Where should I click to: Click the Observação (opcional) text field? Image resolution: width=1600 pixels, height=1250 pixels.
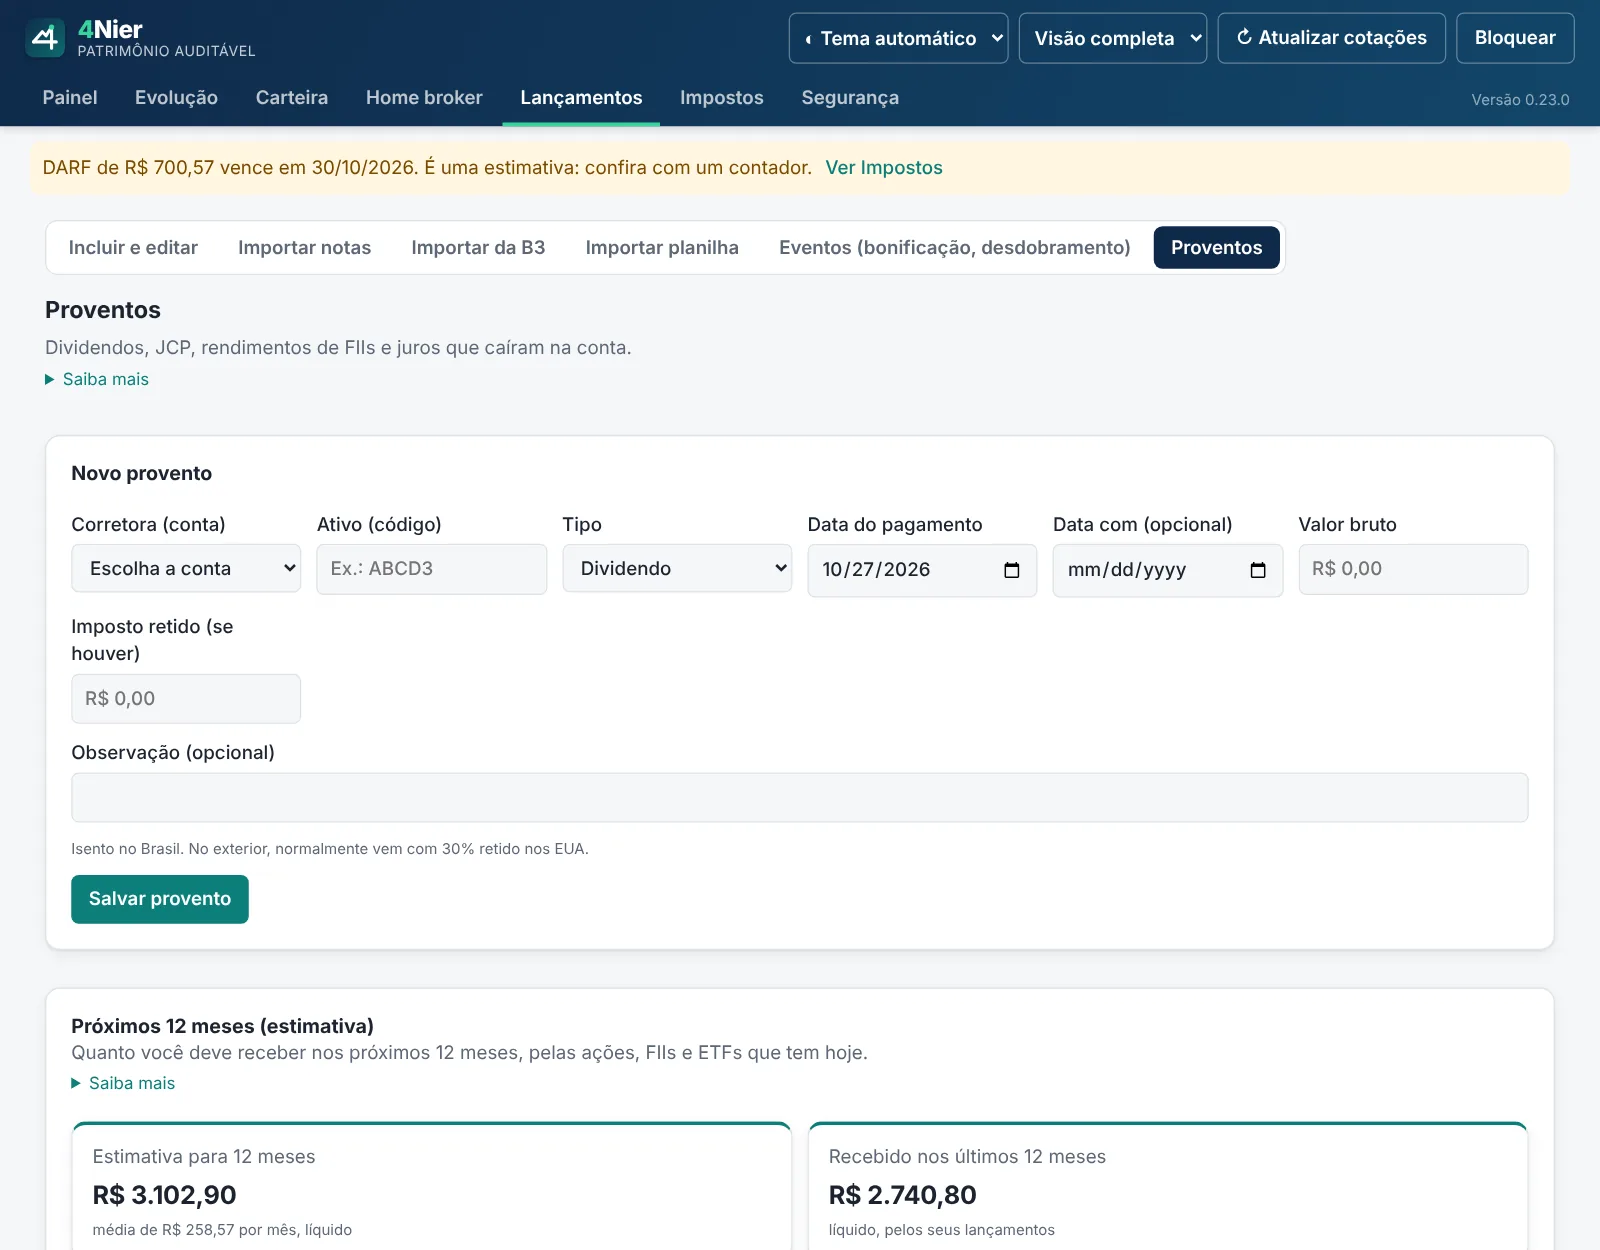800,797
